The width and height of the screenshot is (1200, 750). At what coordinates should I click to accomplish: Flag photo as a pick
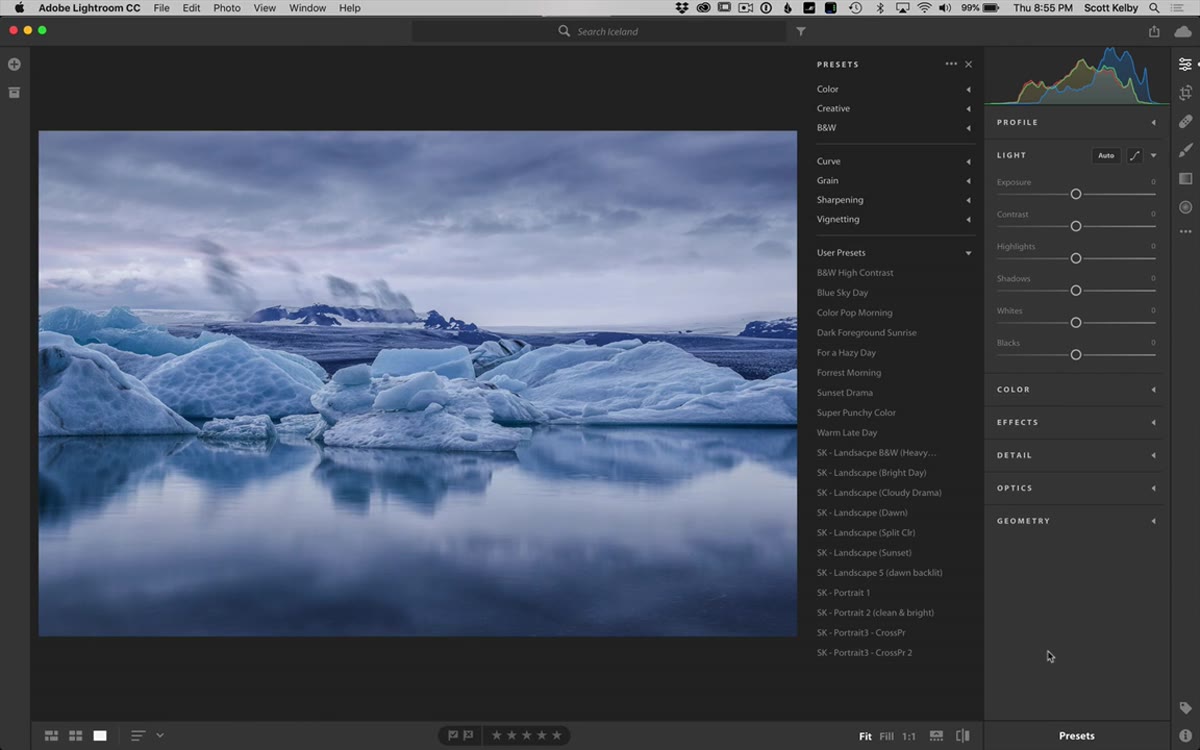[453, 735]
